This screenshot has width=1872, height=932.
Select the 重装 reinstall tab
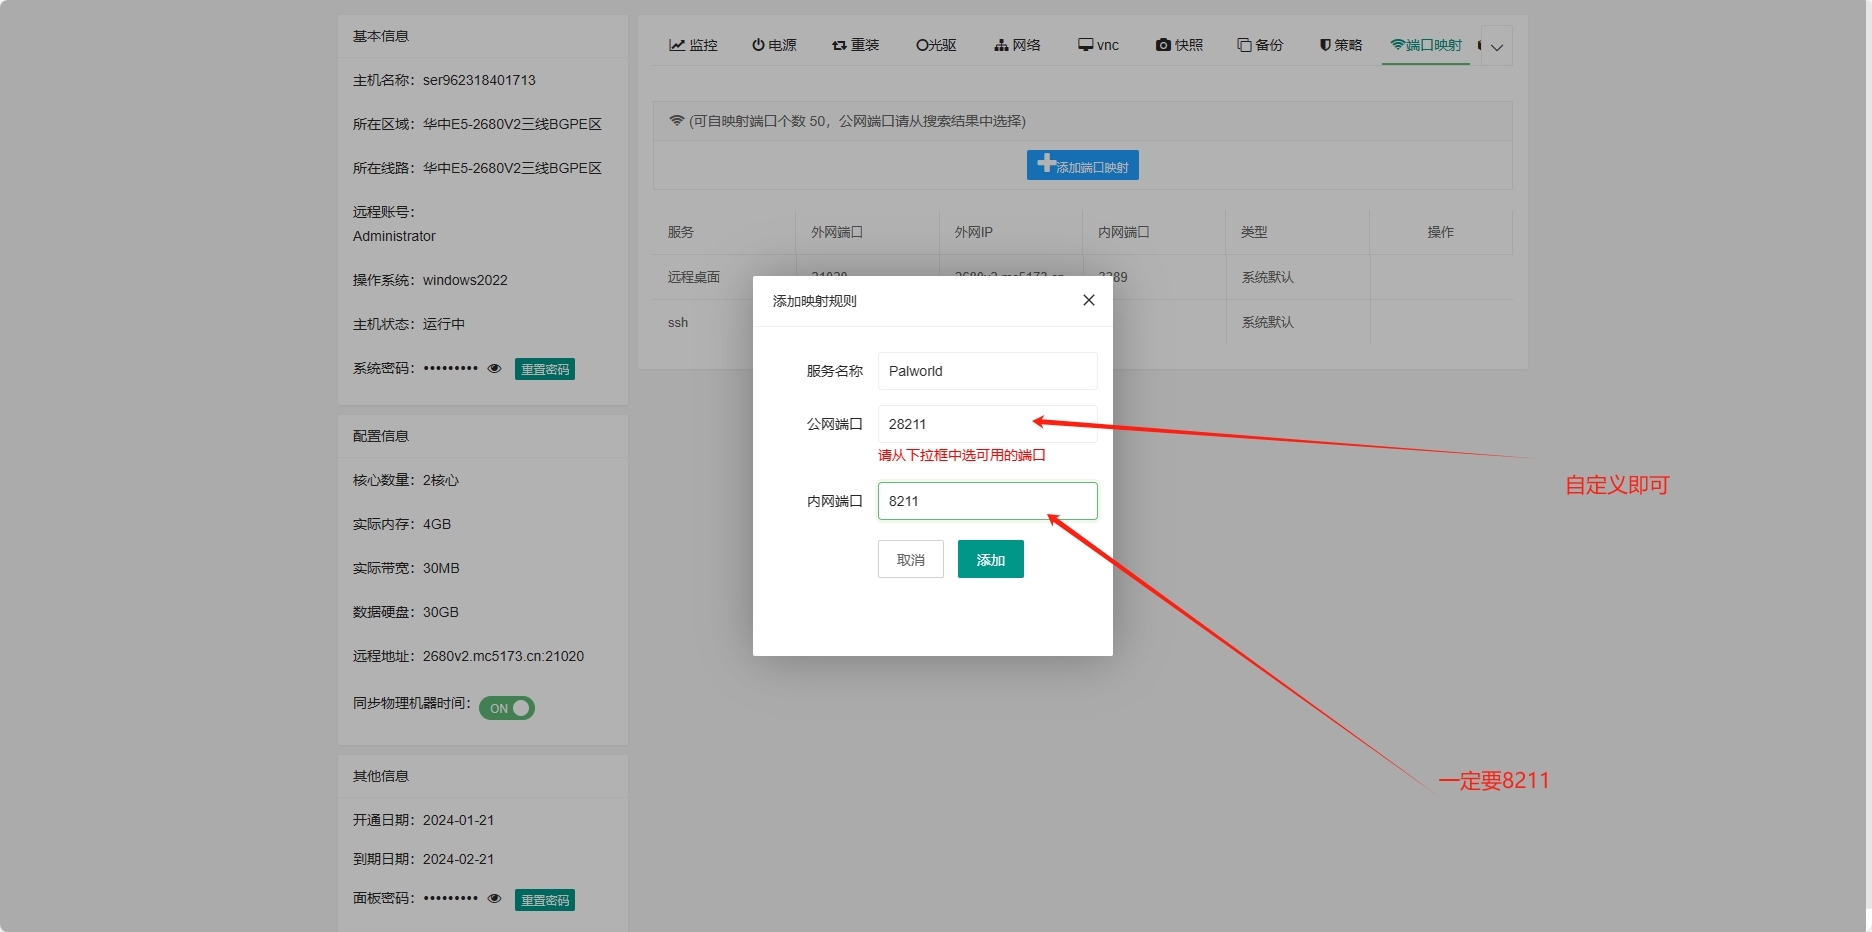click(855, 45)
